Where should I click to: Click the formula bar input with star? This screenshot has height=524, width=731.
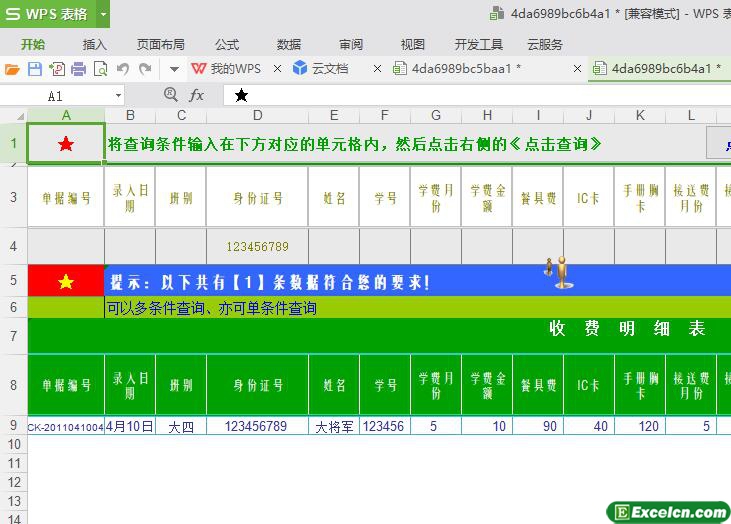[477, 96]
